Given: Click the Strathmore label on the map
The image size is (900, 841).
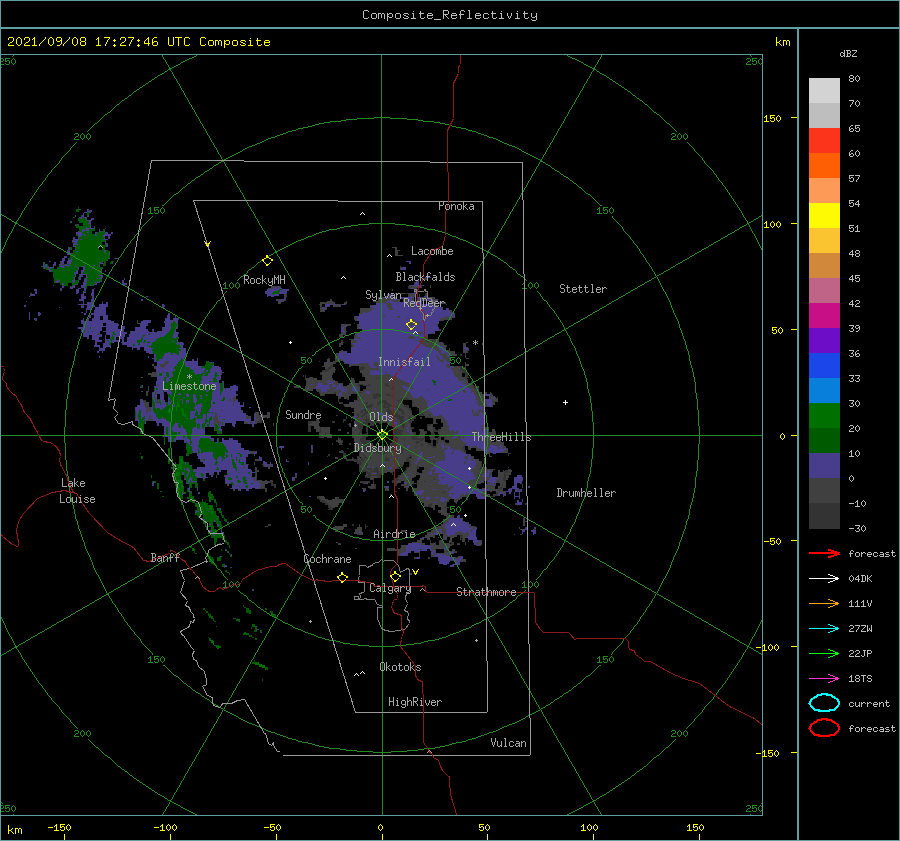Looking at the screenshot, I should (x=486, y=592).
